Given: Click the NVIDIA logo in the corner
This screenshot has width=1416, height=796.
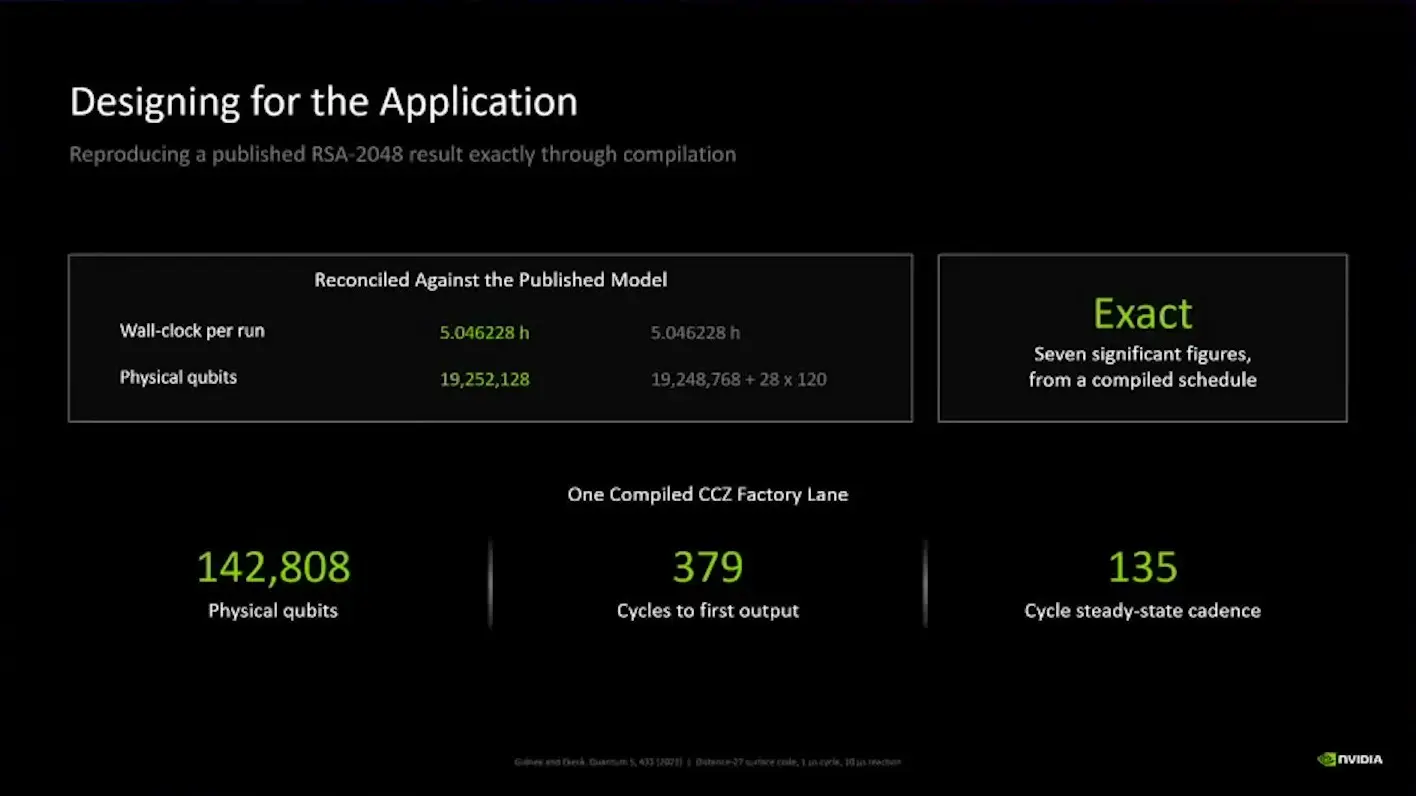Looking at the screenshot, I should [x=1350, y=759].
